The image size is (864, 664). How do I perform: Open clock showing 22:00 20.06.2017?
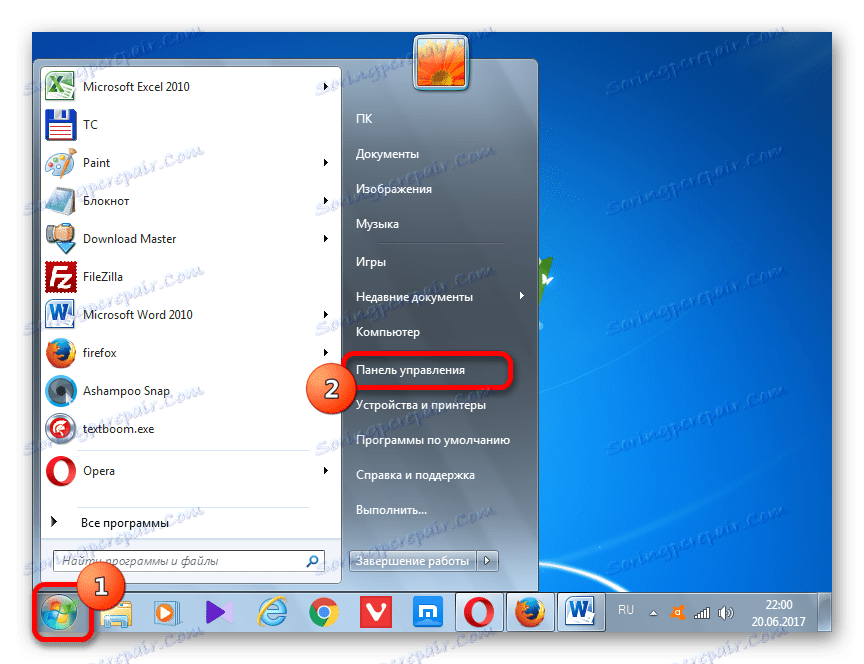[x=779, y=613]
